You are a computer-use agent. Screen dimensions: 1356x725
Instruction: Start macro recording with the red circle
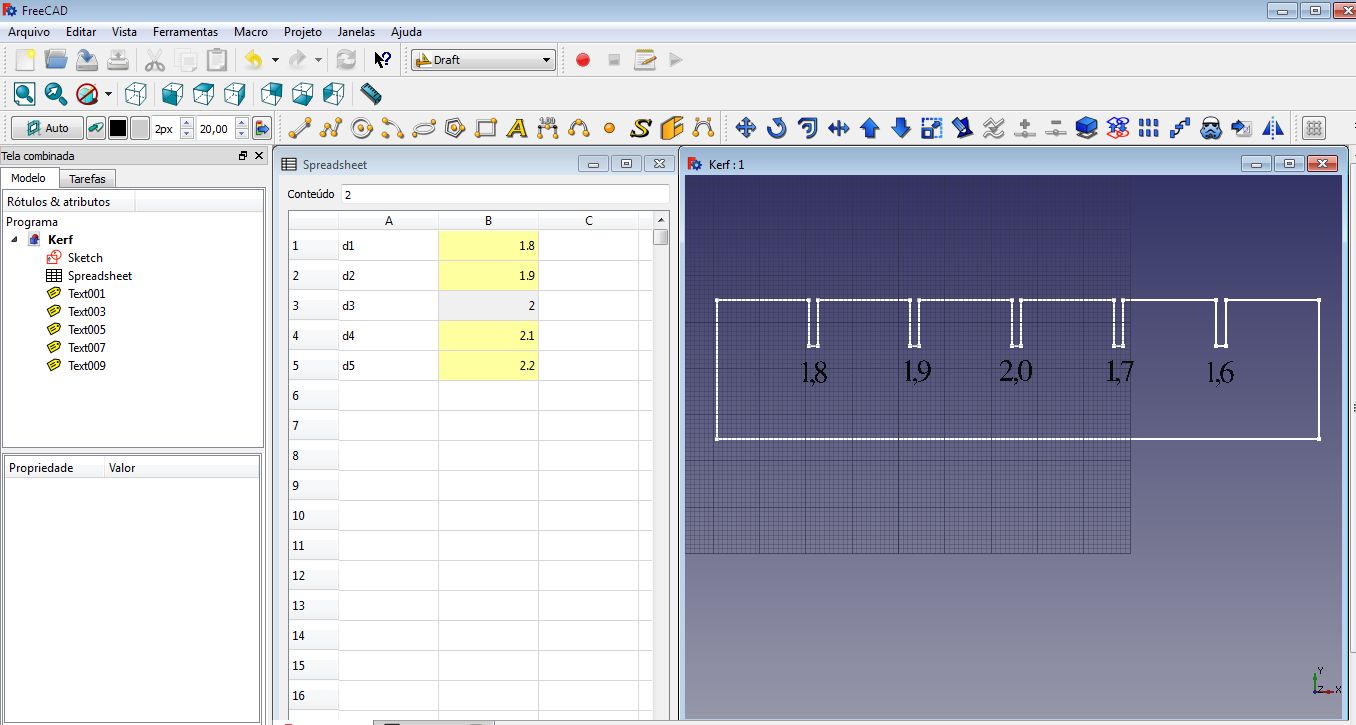click(583, 60)
